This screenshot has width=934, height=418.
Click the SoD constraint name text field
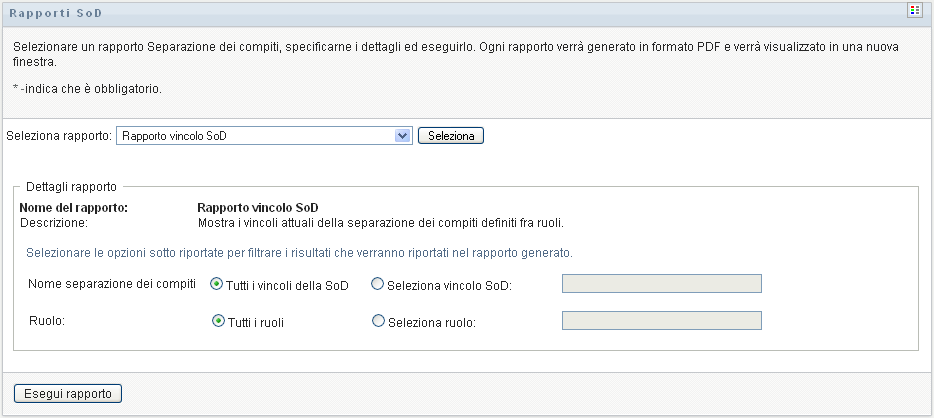[x=662, y=284]
